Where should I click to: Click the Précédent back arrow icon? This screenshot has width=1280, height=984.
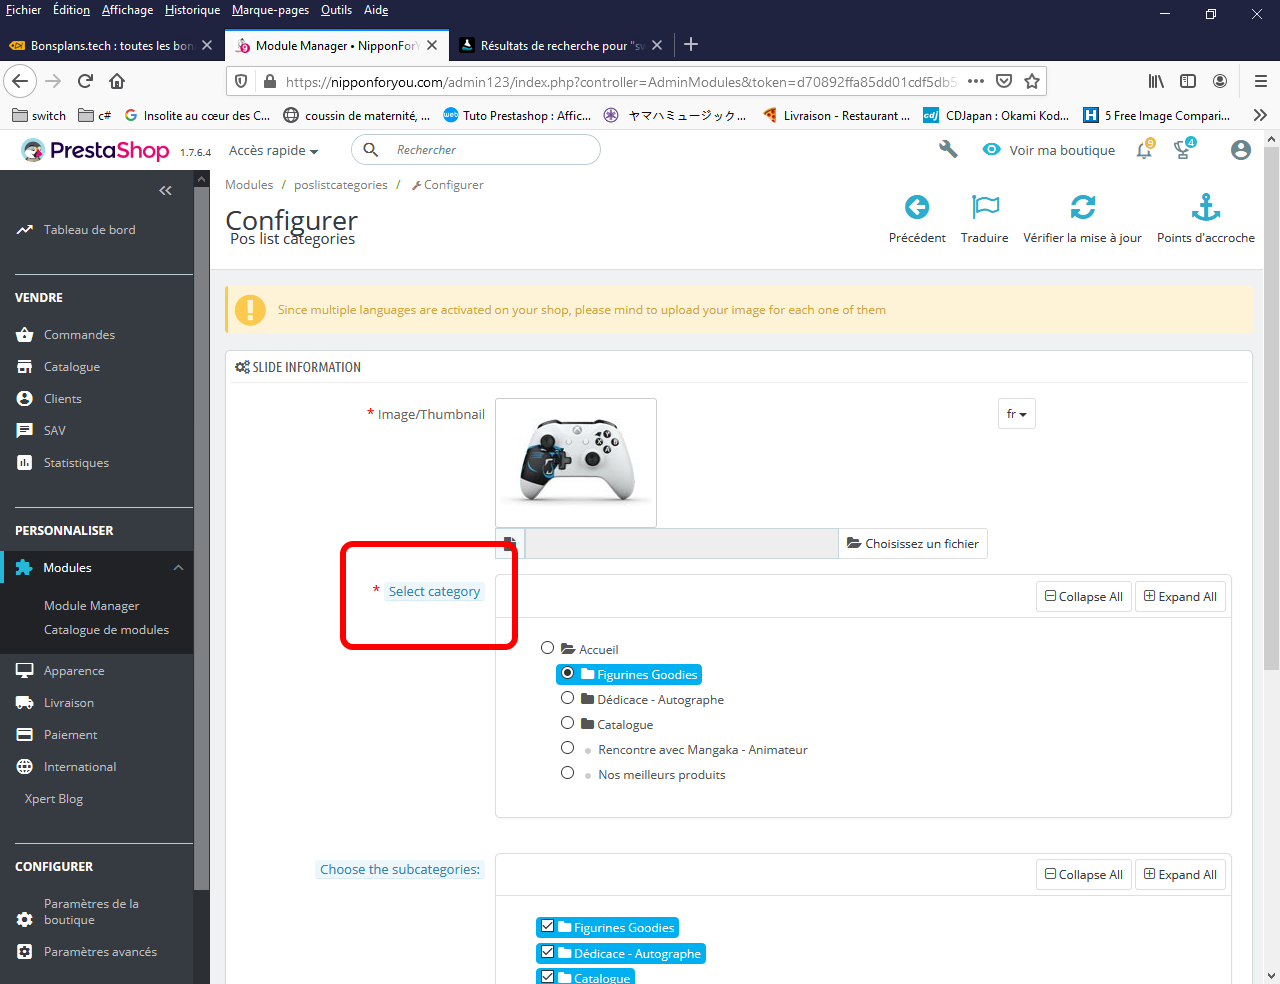[x=917, y=207]
